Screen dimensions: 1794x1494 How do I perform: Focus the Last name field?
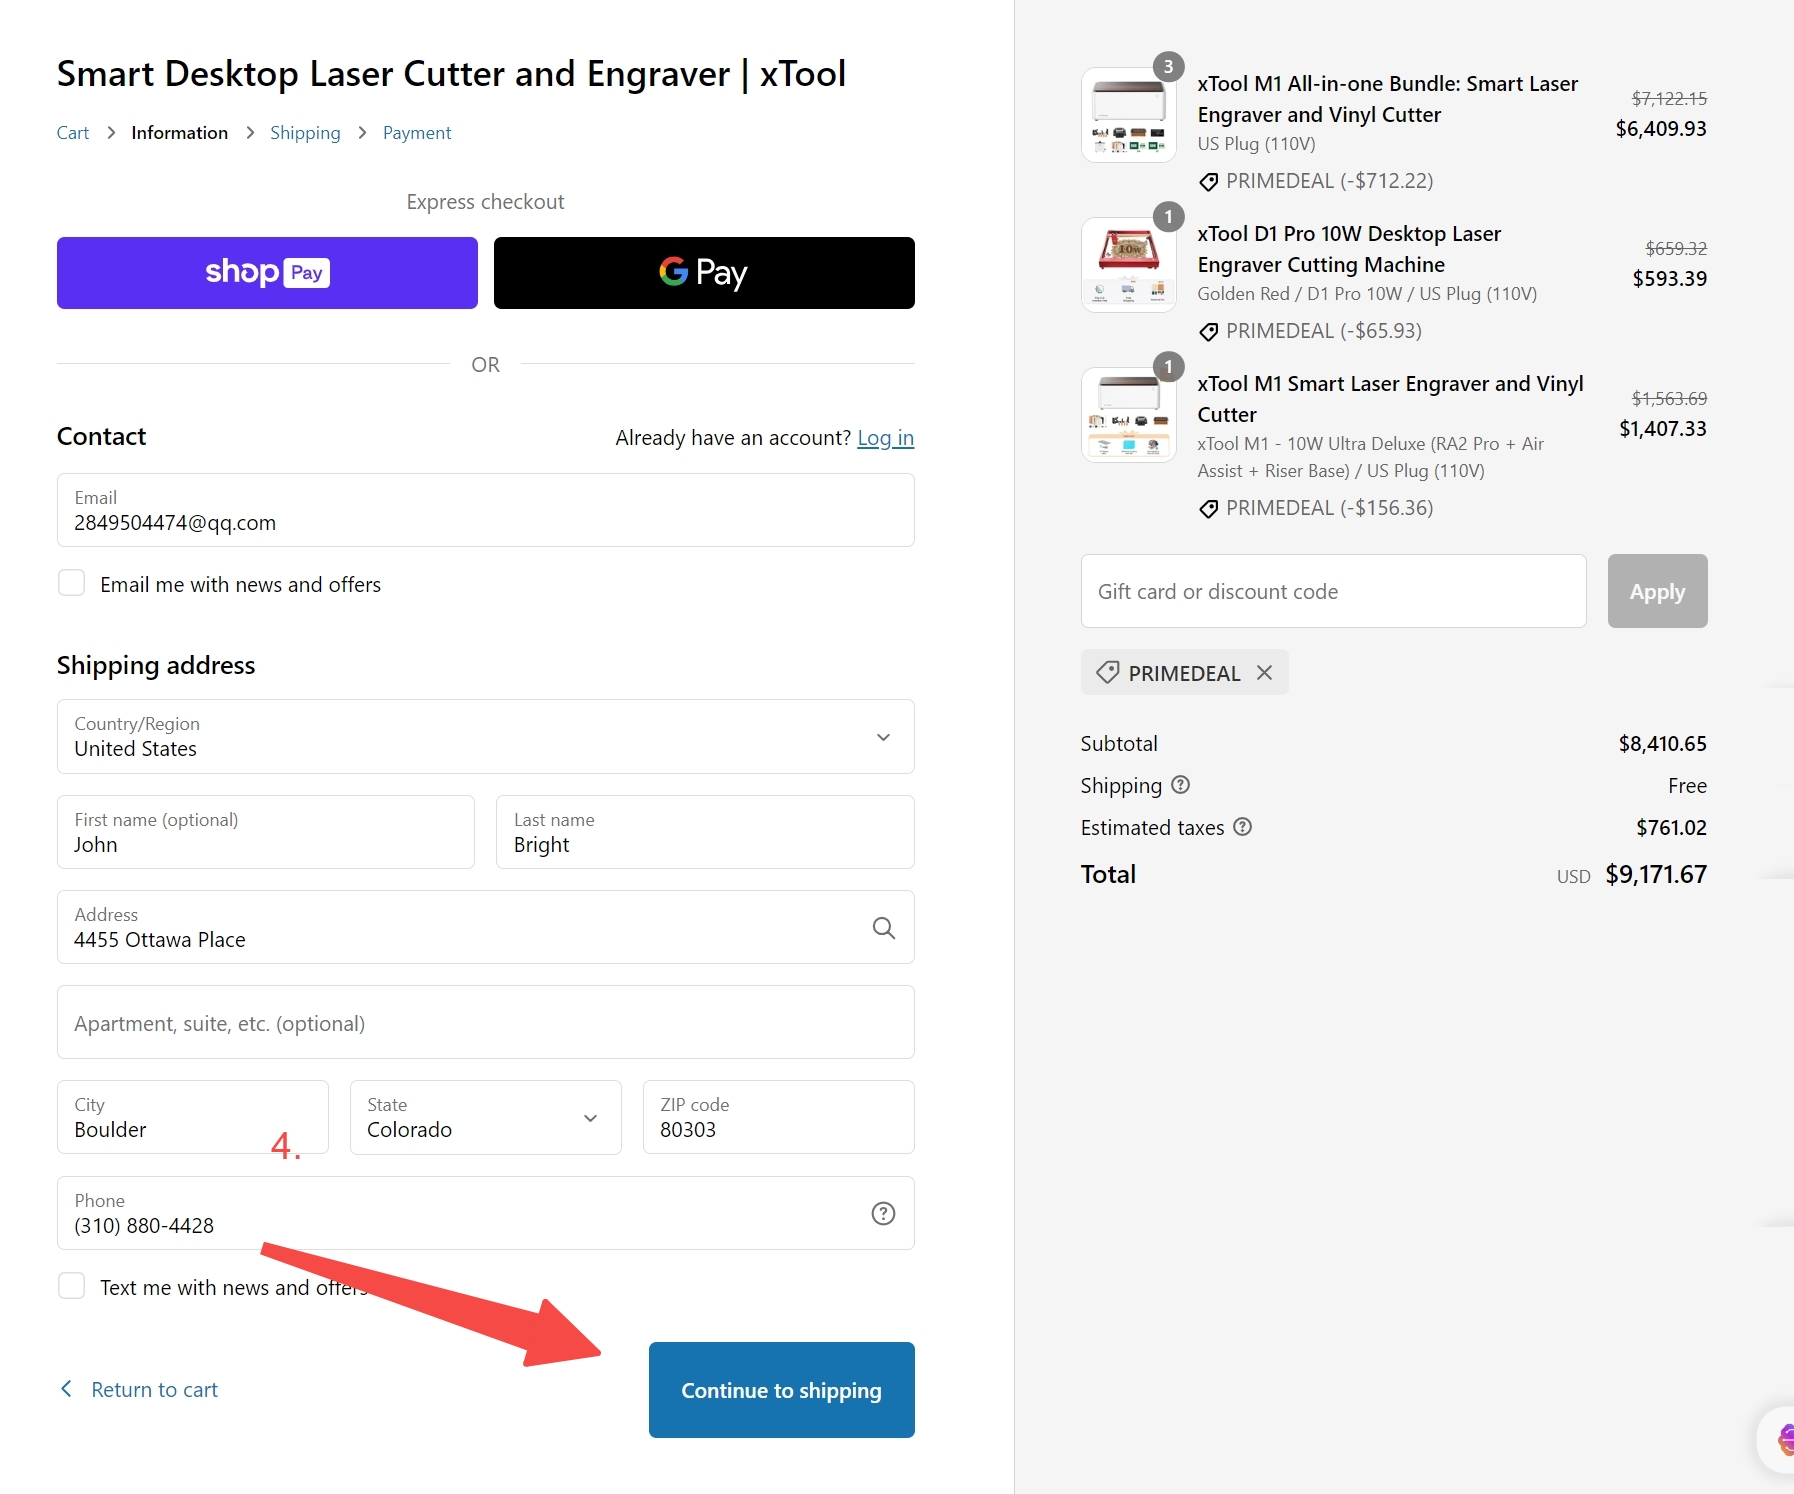[705, 832]
